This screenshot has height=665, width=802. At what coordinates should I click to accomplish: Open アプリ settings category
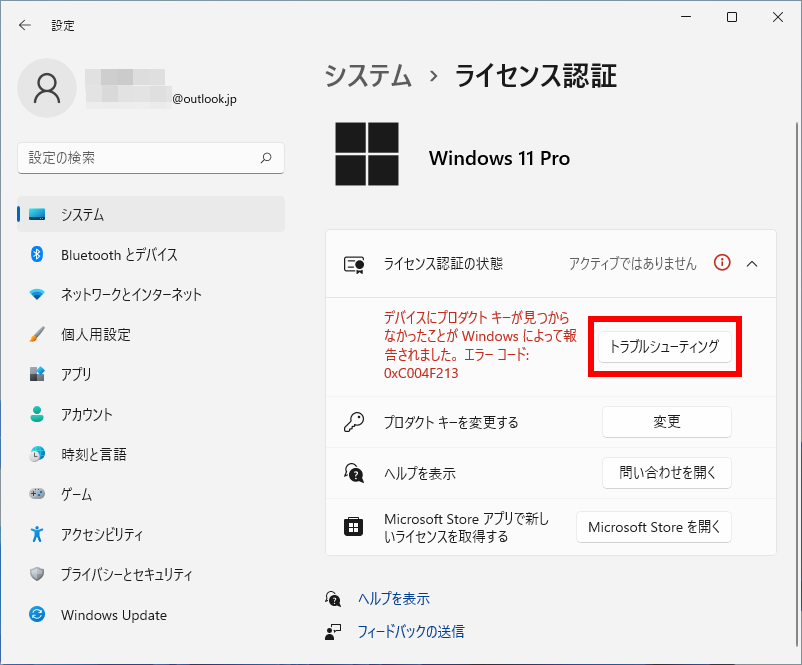coord(151,374)
